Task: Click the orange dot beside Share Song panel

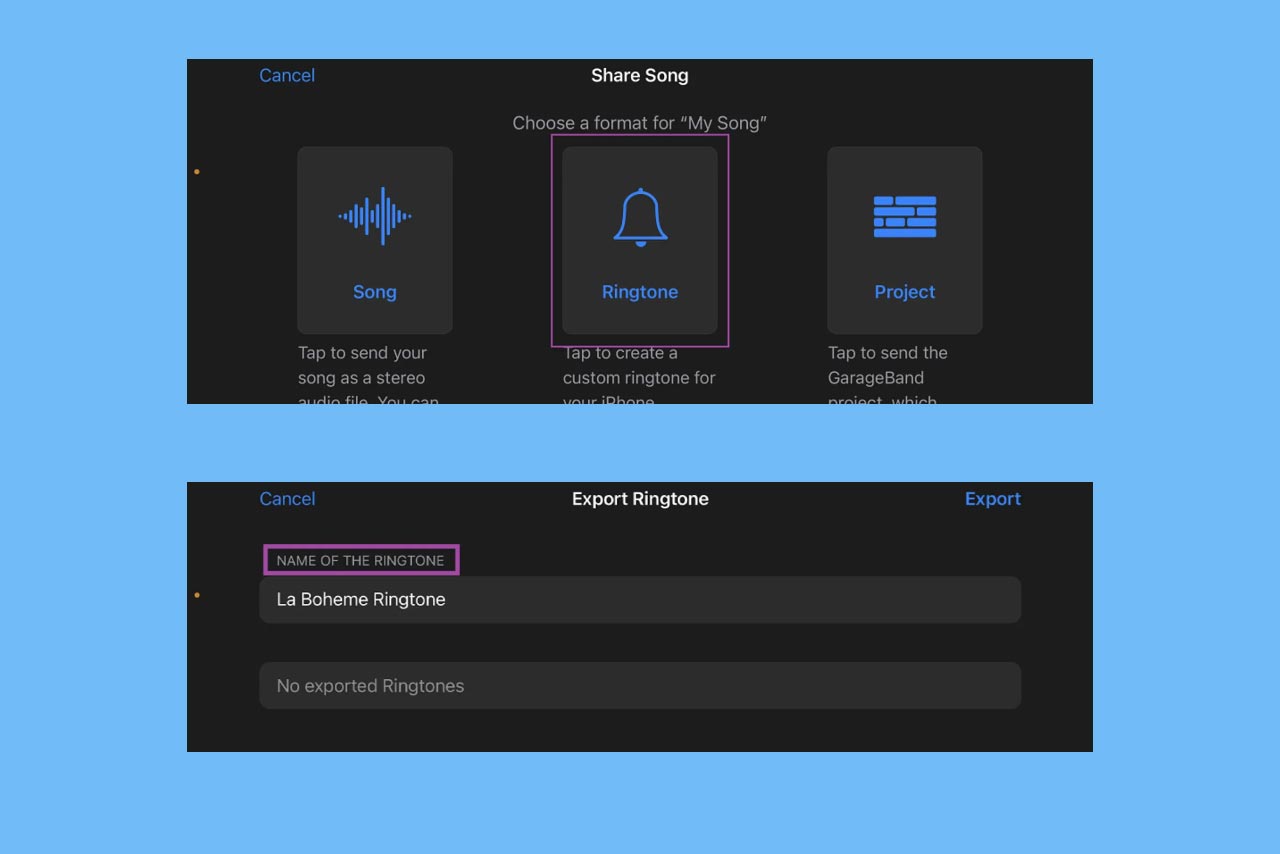Action: coord(197,172)
